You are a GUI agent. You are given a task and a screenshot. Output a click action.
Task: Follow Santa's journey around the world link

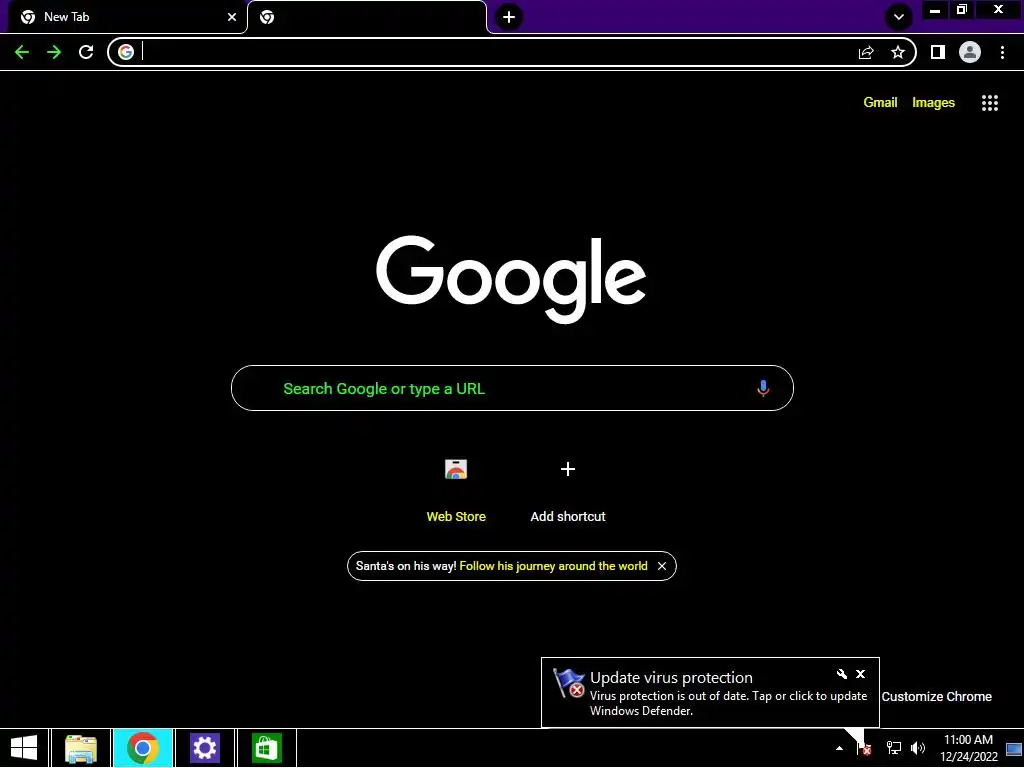pos(553,566)
